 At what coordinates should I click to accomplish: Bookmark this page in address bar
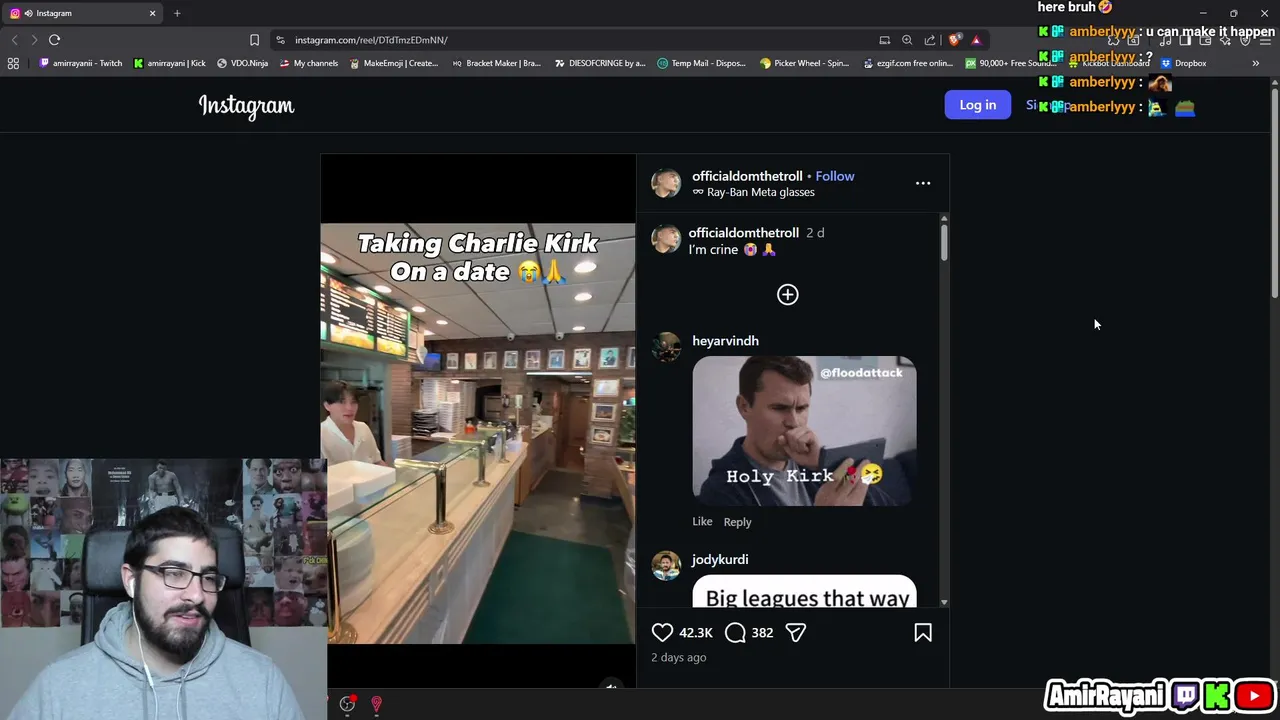click(254, 40)
